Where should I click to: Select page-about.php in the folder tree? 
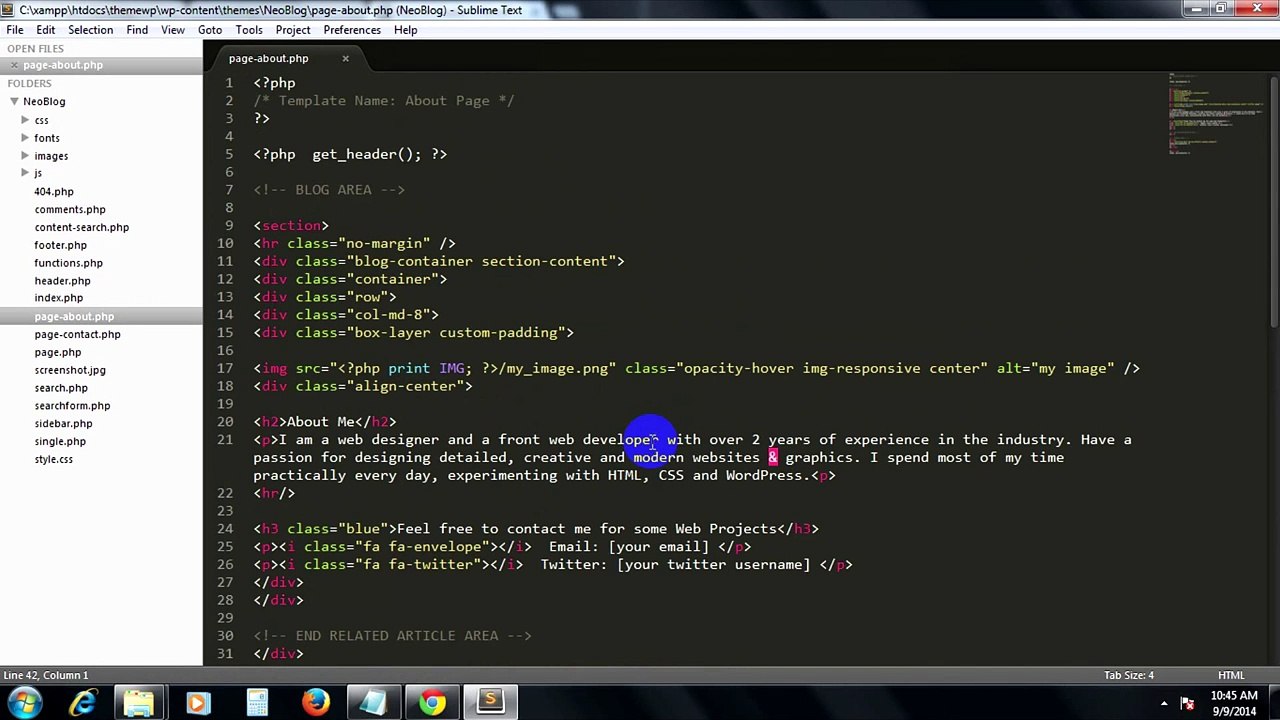74,316
